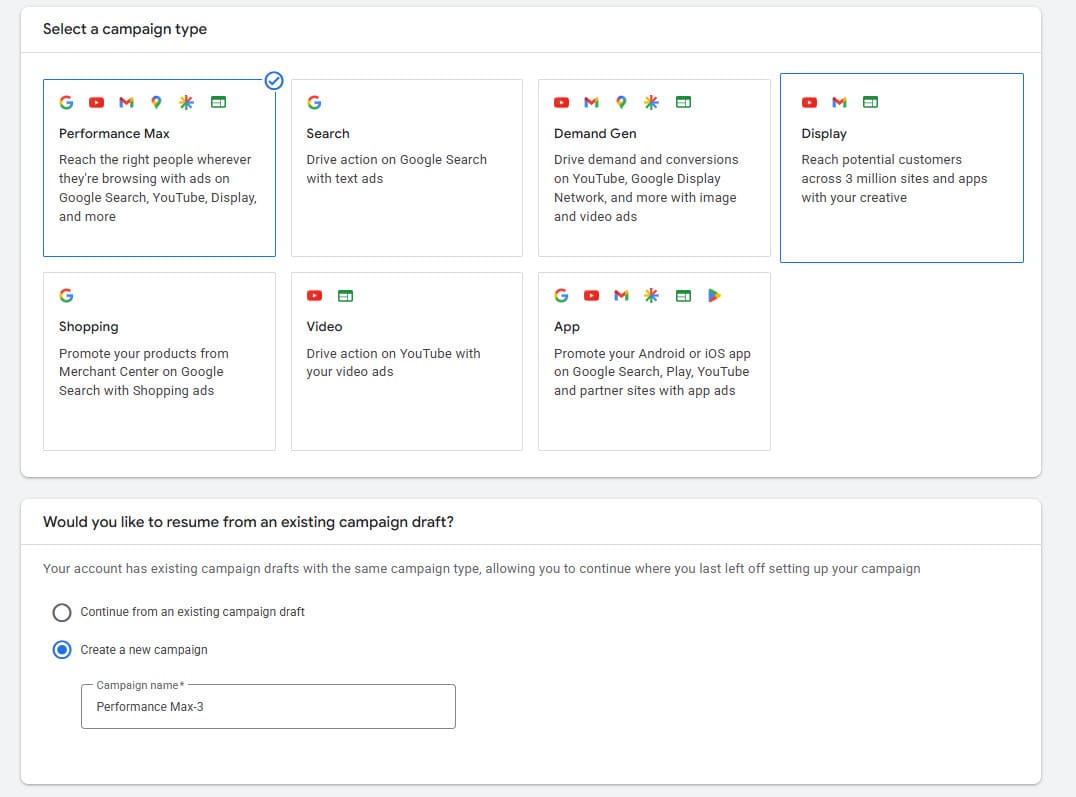This screenshot has width=1076, height=797.
Task: Click YouTube icon in Performance Max card
Action: point(96,102)
